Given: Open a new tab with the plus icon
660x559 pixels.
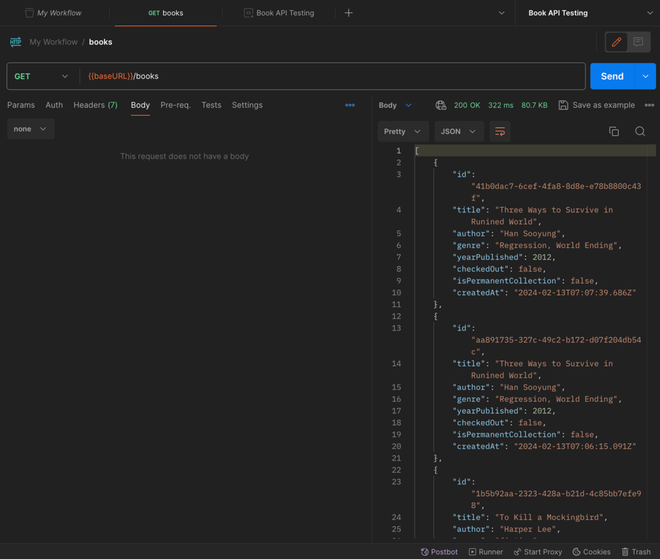Looking at the screenshot, I should pos(348,13).
